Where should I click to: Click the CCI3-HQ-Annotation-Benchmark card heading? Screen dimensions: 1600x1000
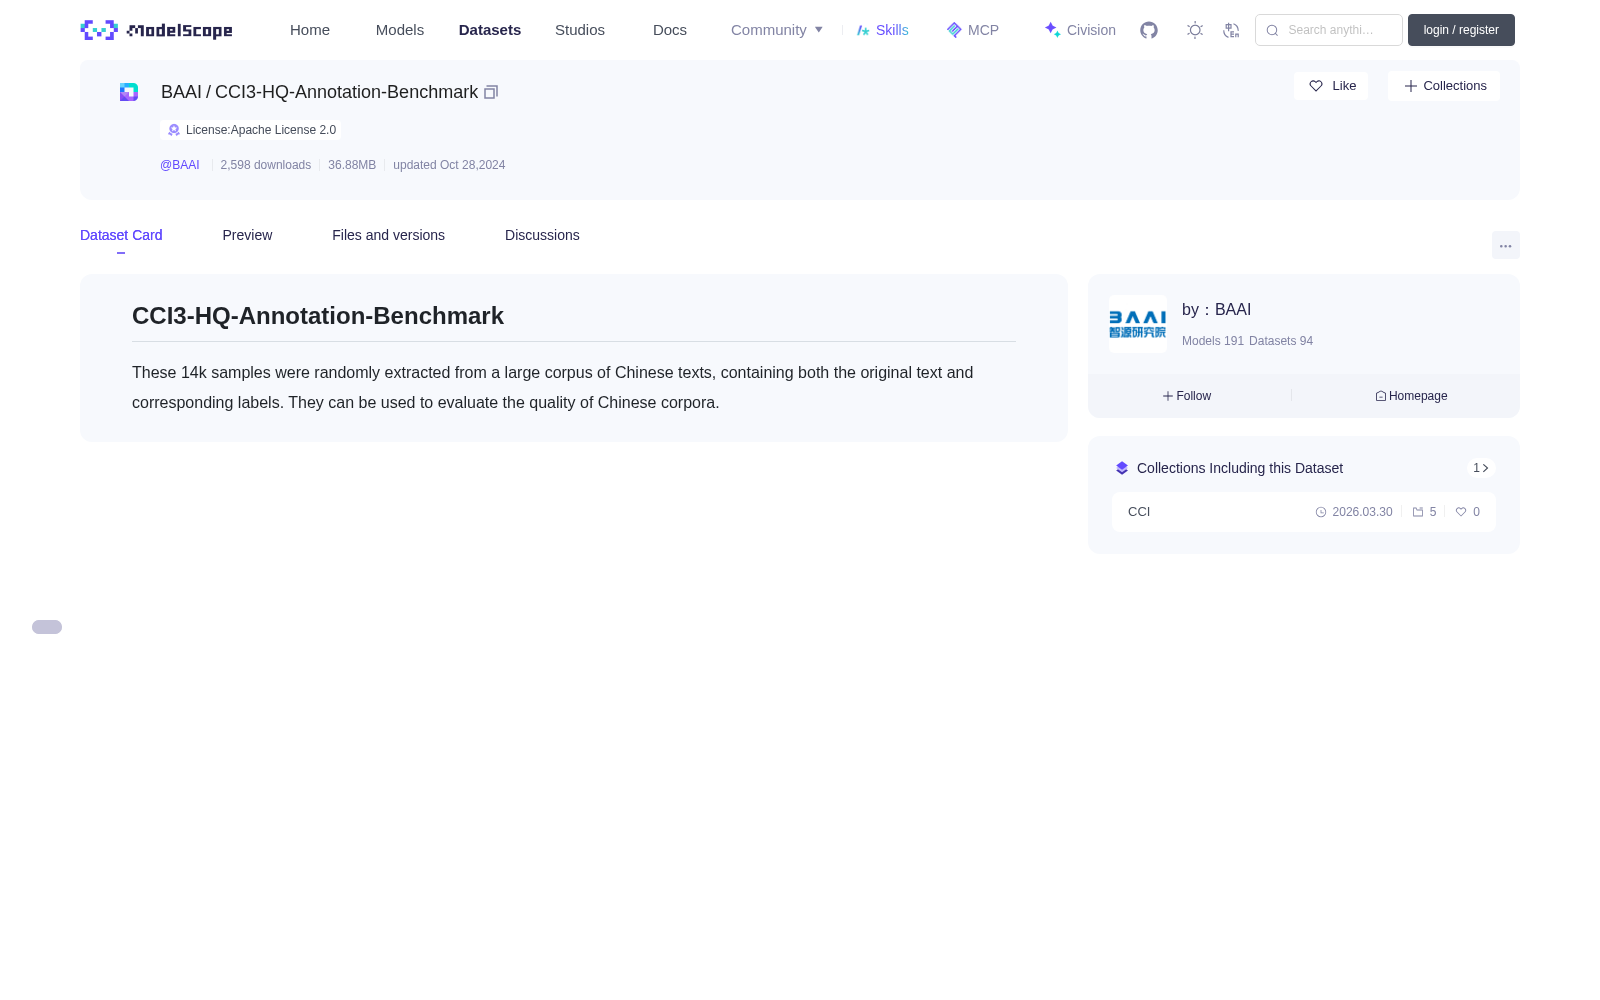pos(318,316)
